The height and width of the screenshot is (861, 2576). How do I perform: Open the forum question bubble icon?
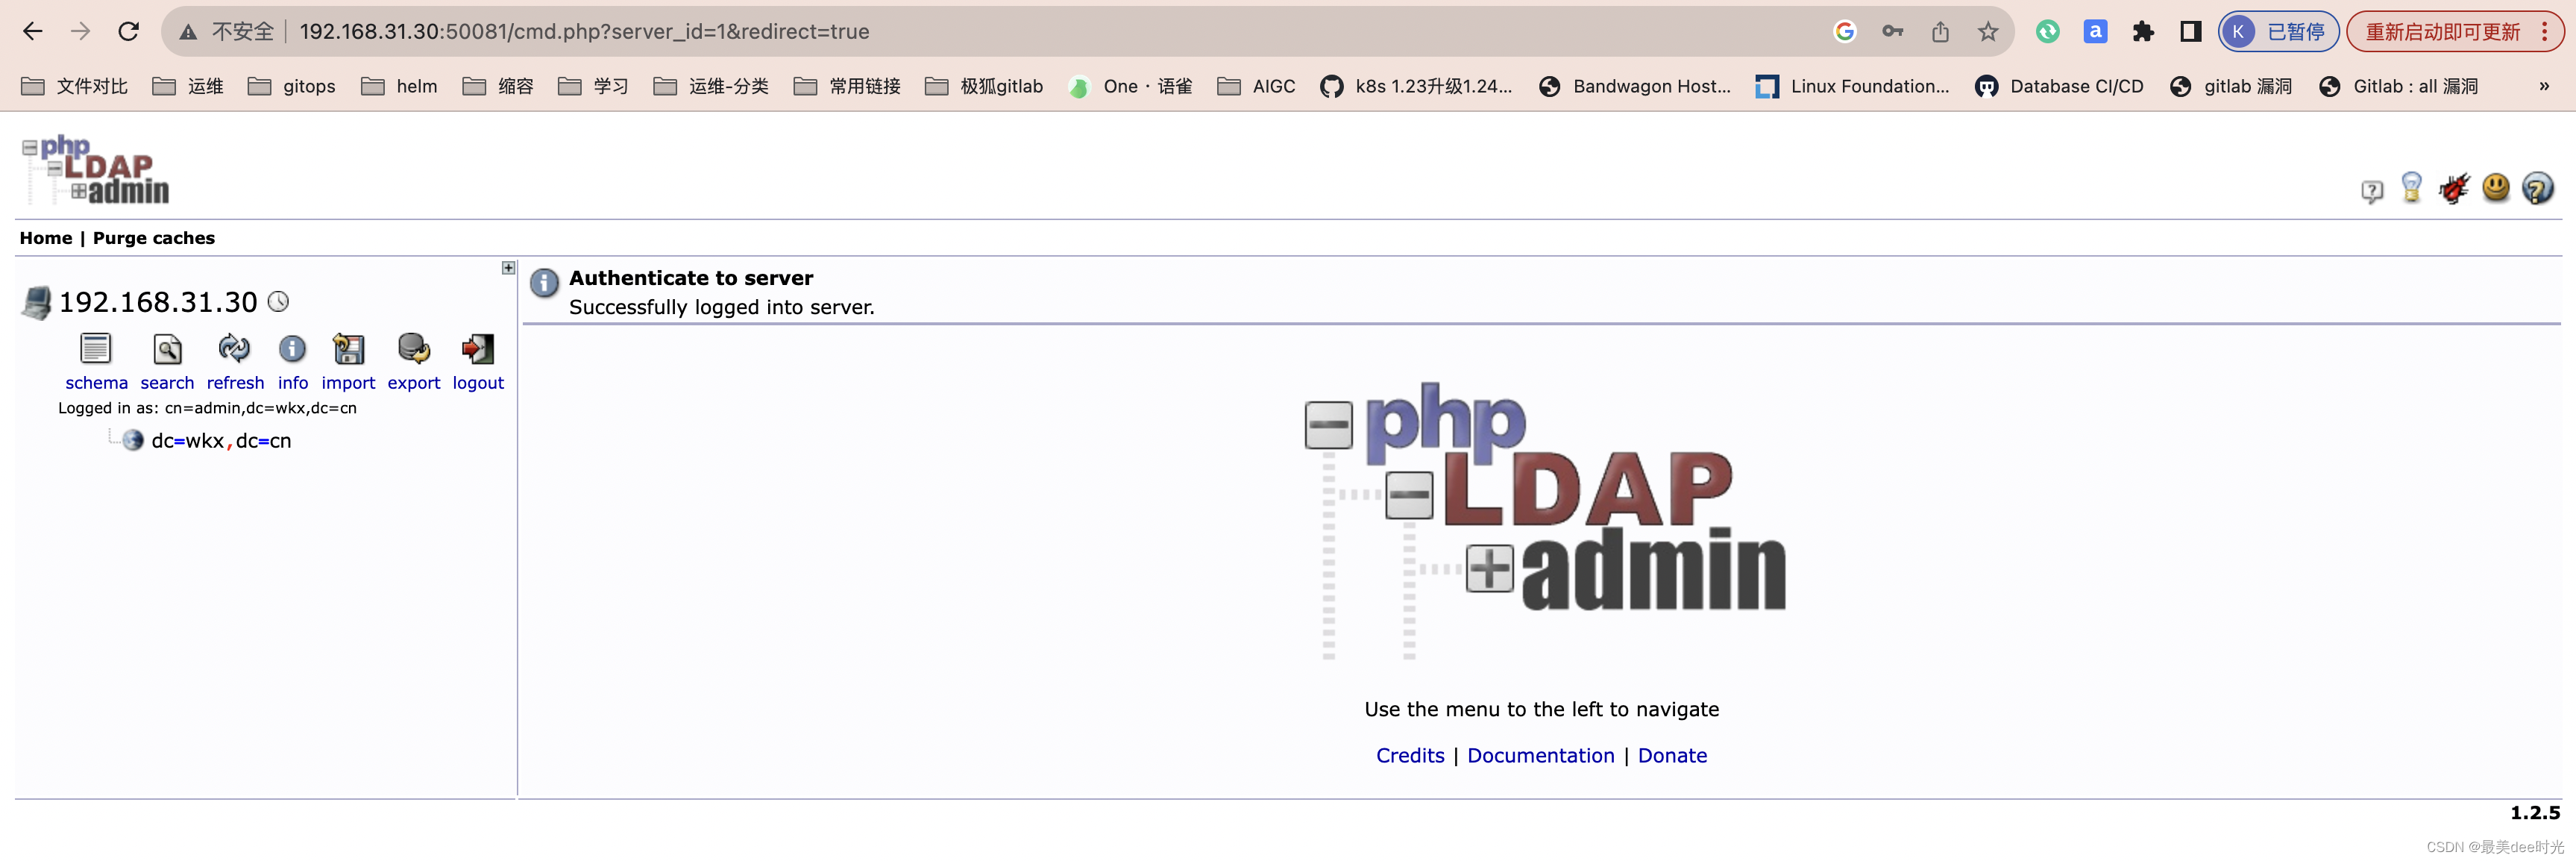pos(2372,190)
